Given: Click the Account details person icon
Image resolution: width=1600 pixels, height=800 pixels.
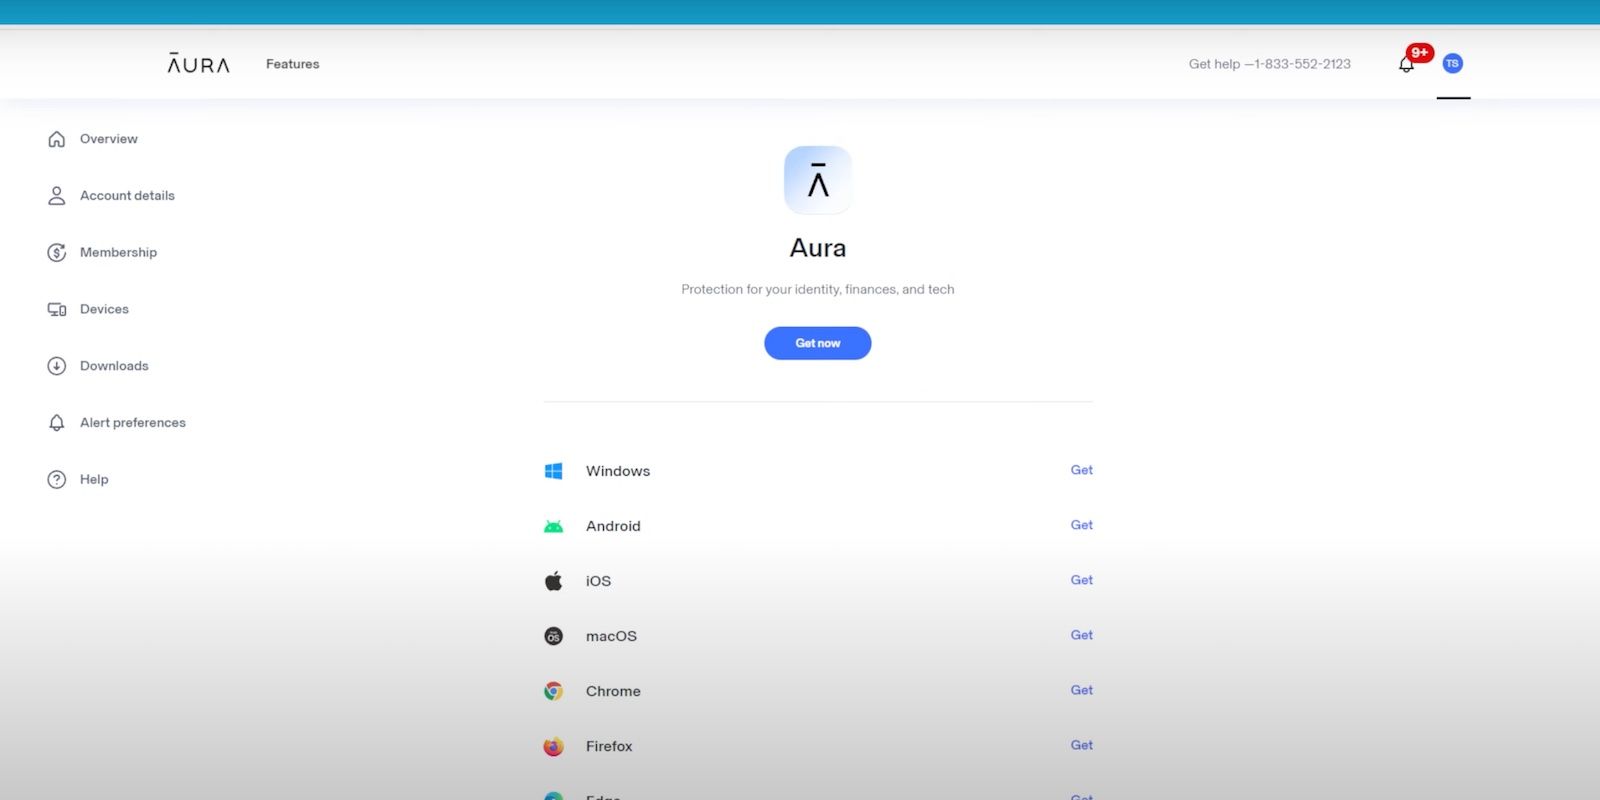Looking at the screenshot, I should pyautogui.click(x=57, y=196).
